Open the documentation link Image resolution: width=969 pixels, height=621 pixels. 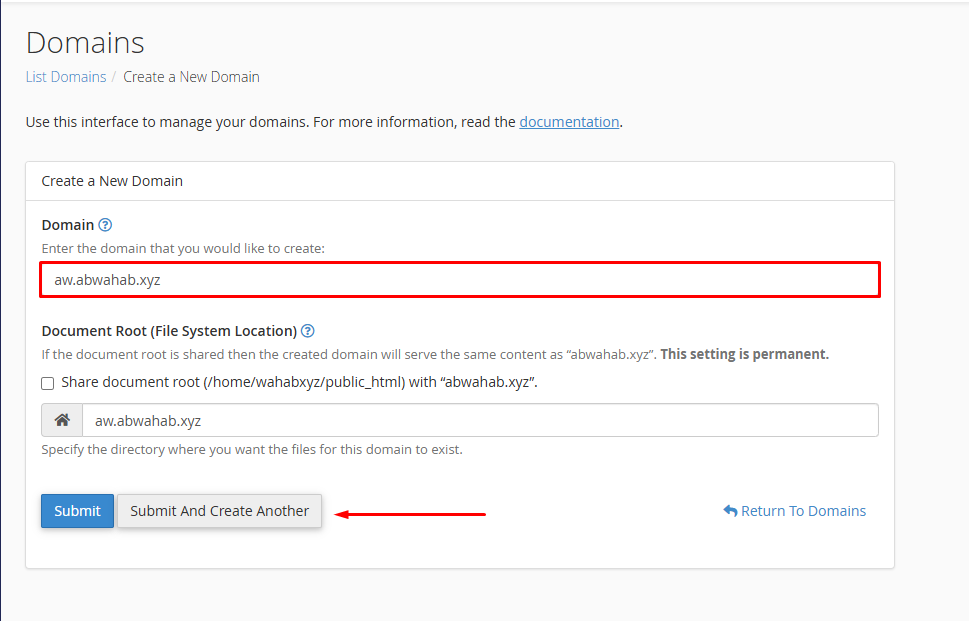tap(569, 122)
